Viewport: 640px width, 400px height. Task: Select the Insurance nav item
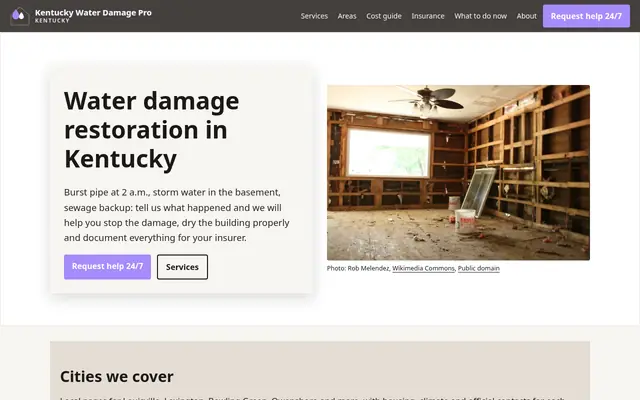tap(428, 16)
